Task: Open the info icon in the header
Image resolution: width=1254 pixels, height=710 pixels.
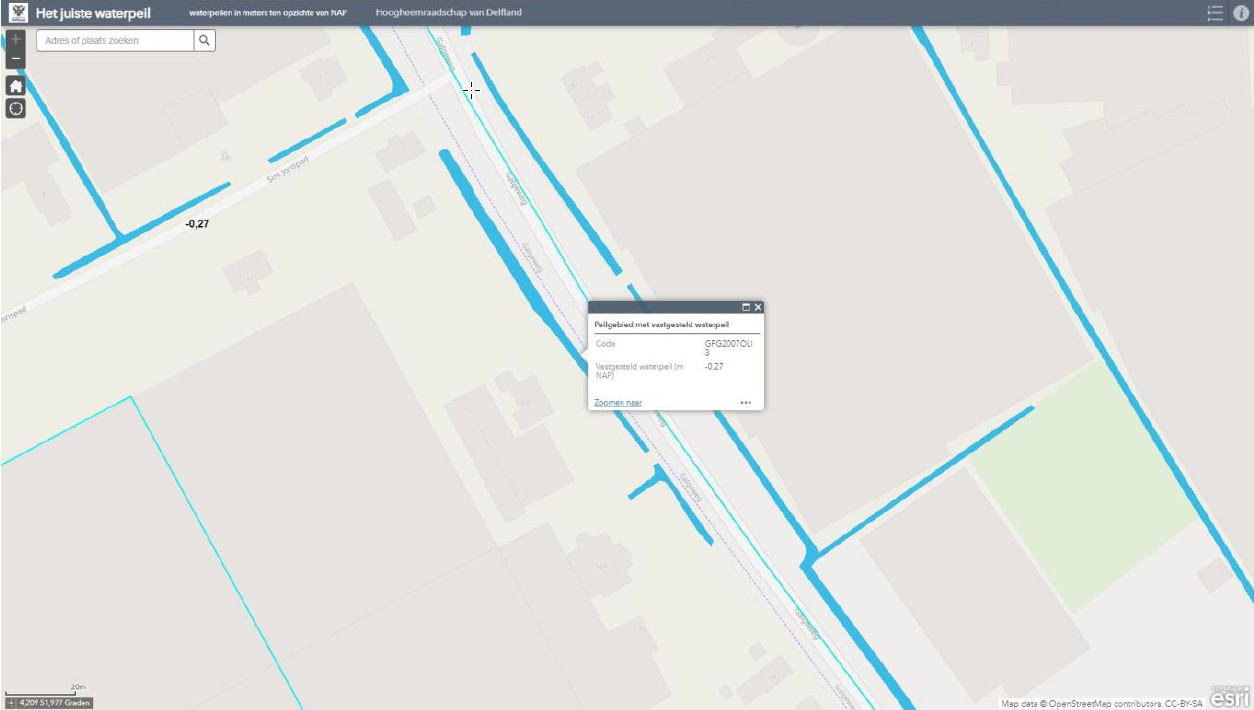Action: click(1241, 13)
